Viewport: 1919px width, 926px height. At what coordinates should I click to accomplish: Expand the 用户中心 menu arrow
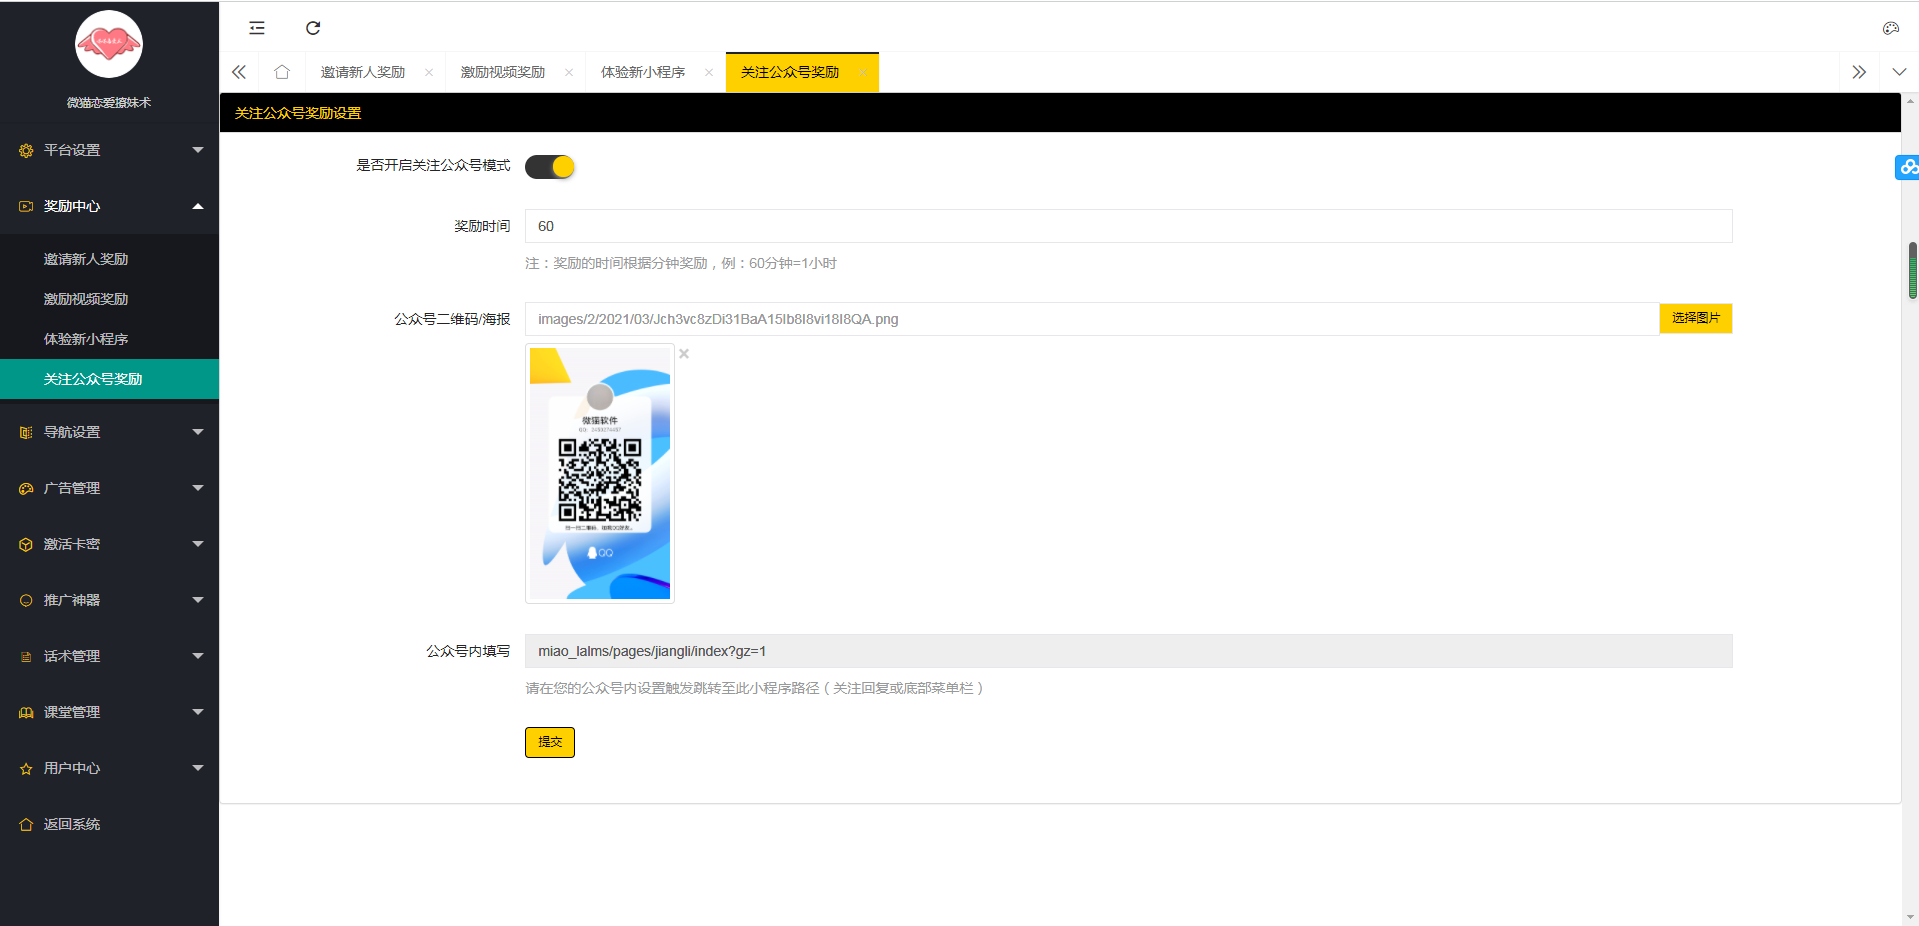[x=198, y=768]
